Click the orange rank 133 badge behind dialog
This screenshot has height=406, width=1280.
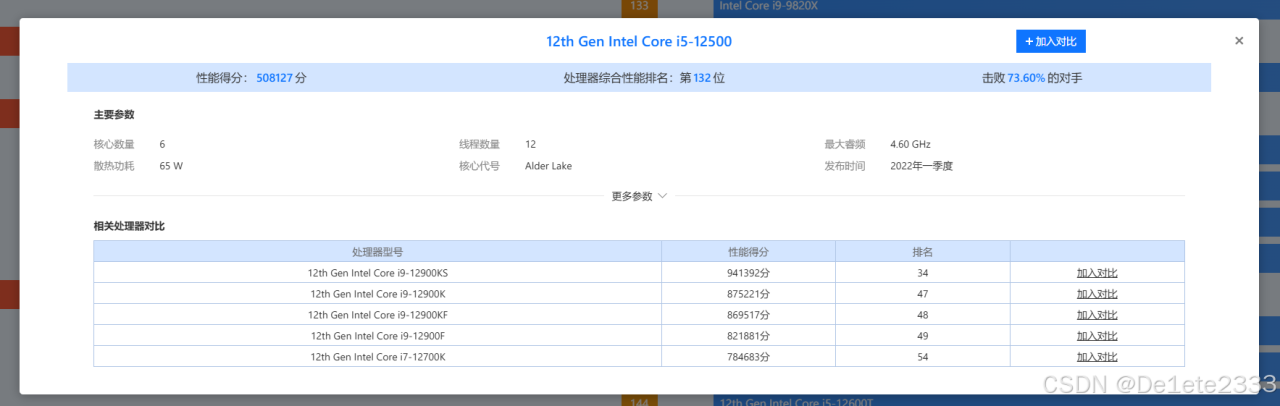tap(640, 7)
